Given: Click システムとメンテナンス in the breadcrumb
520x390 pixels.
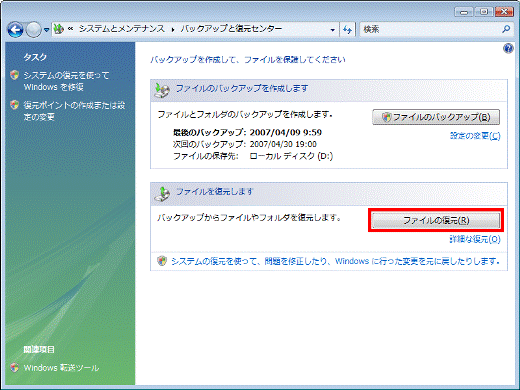Looking at the screenshot, I should pyautogui.click(x=122, y=29).
